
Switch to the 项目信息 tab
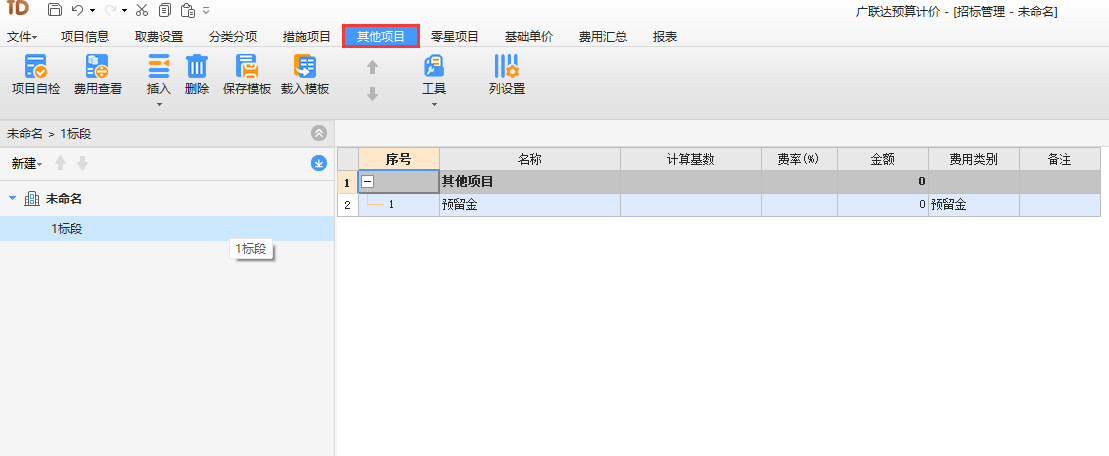tap(85, 37)
